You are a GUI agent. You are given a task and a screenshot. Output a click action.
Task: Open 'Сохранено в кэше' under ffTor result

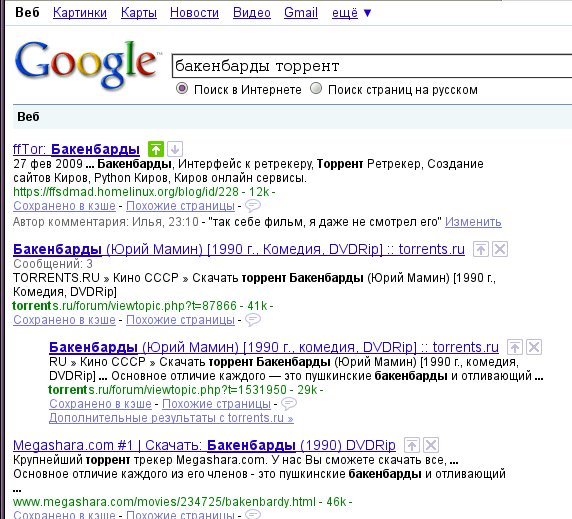[65, 206]
